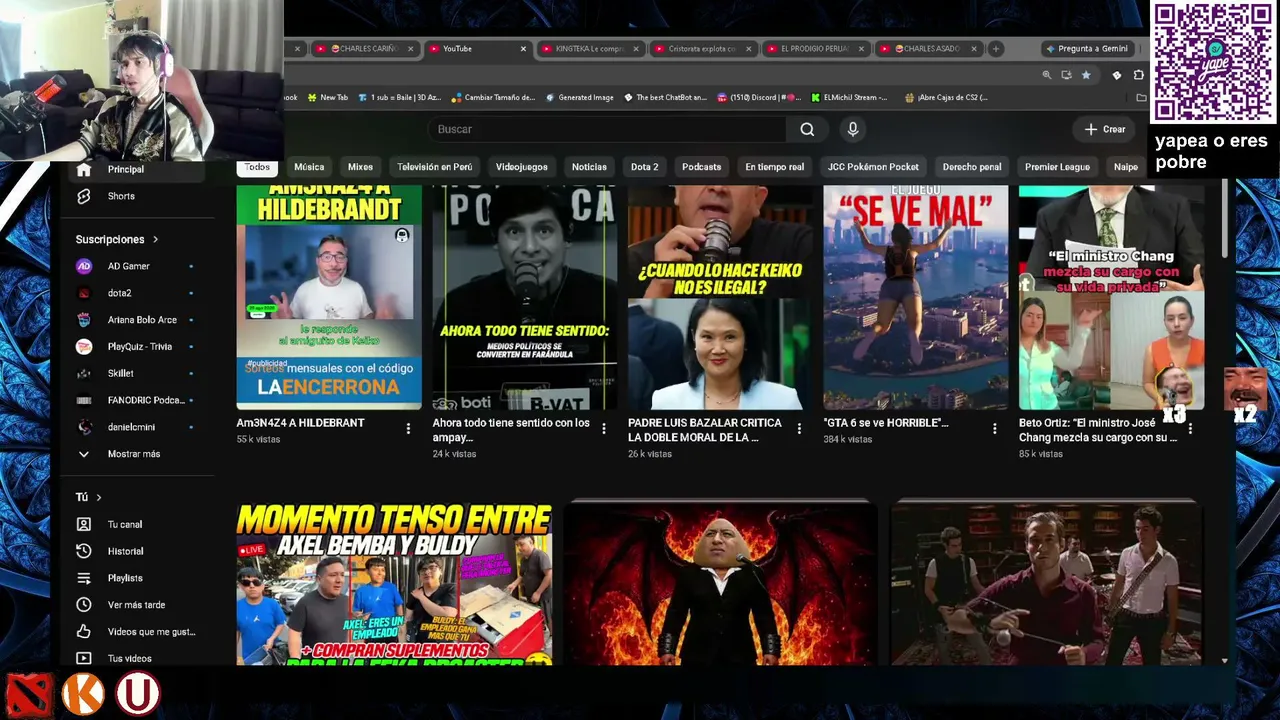
Task: Open the GTA 6 'SE VE MAL' Short thumbnail
Action: [916, 298]
